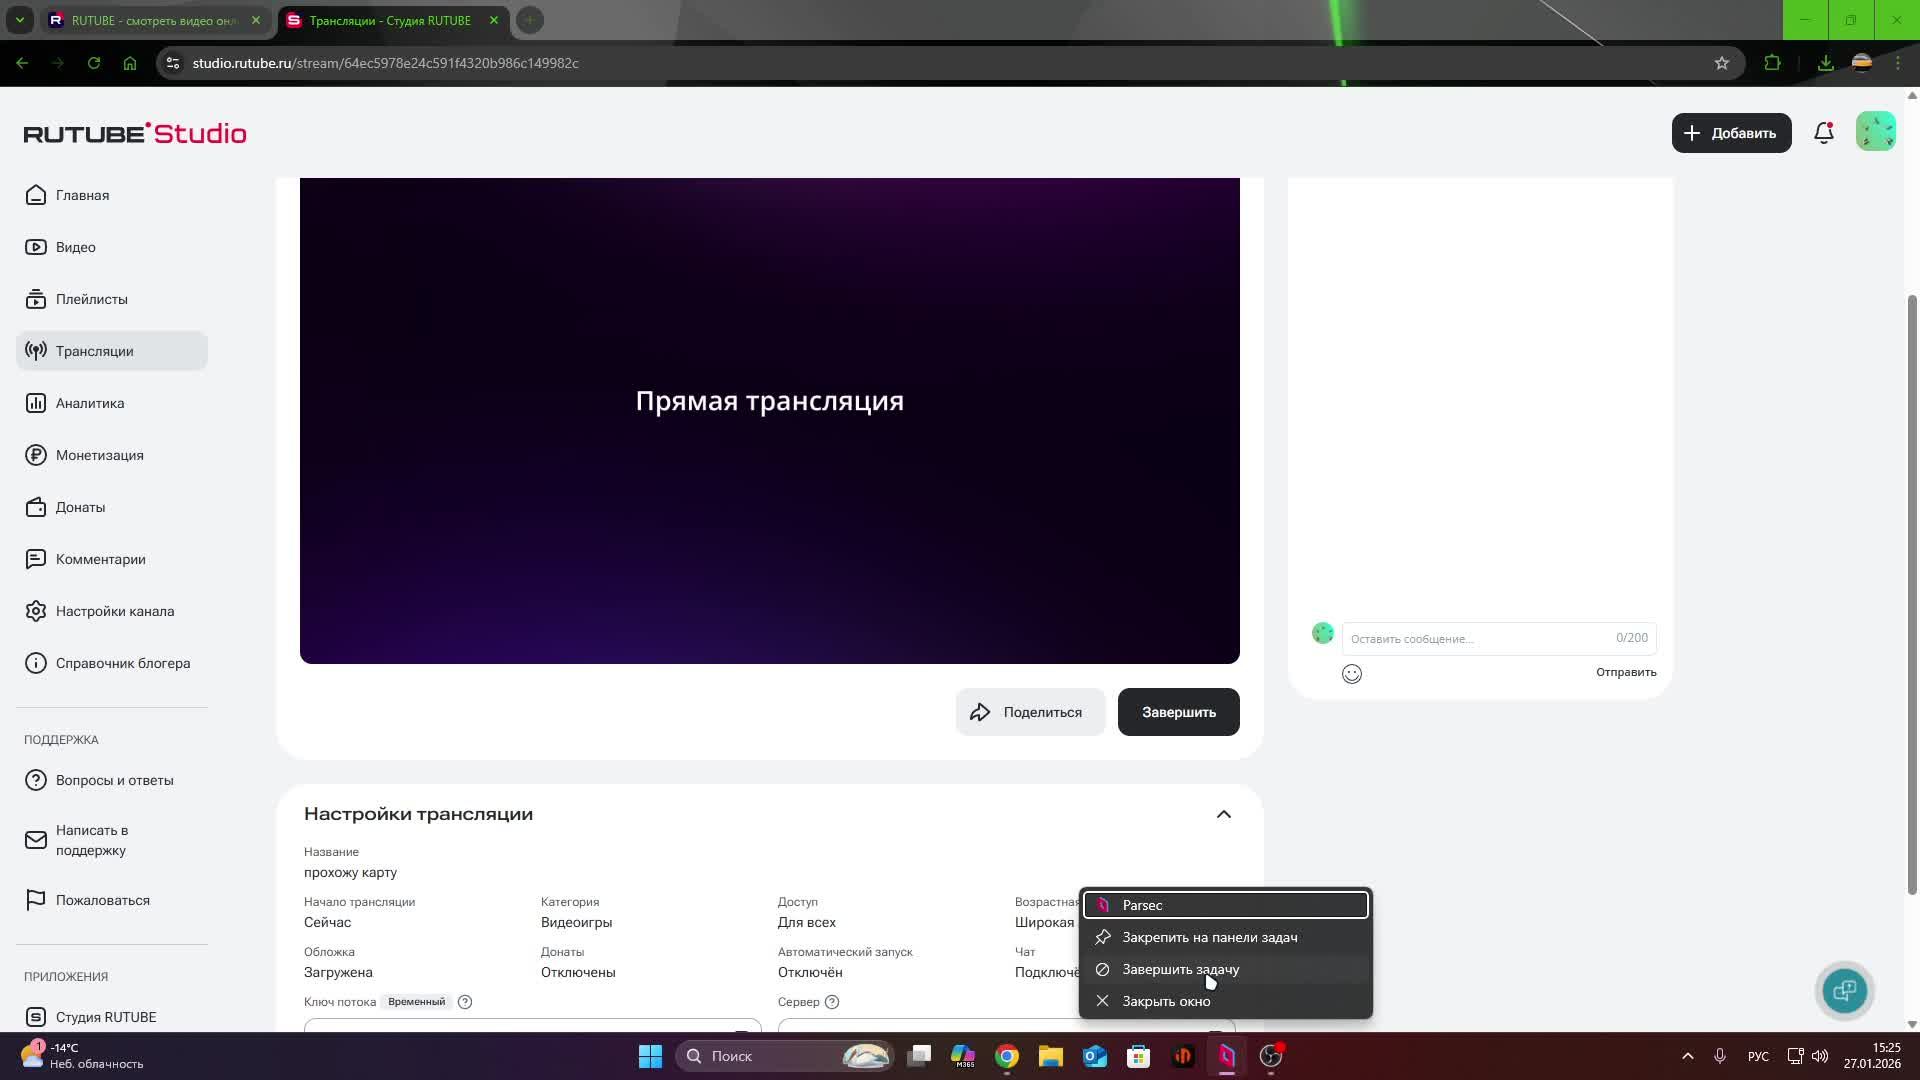Click the help icon next to Ключ потока
This screenshot has height=1080, width=1920.
464,1001
